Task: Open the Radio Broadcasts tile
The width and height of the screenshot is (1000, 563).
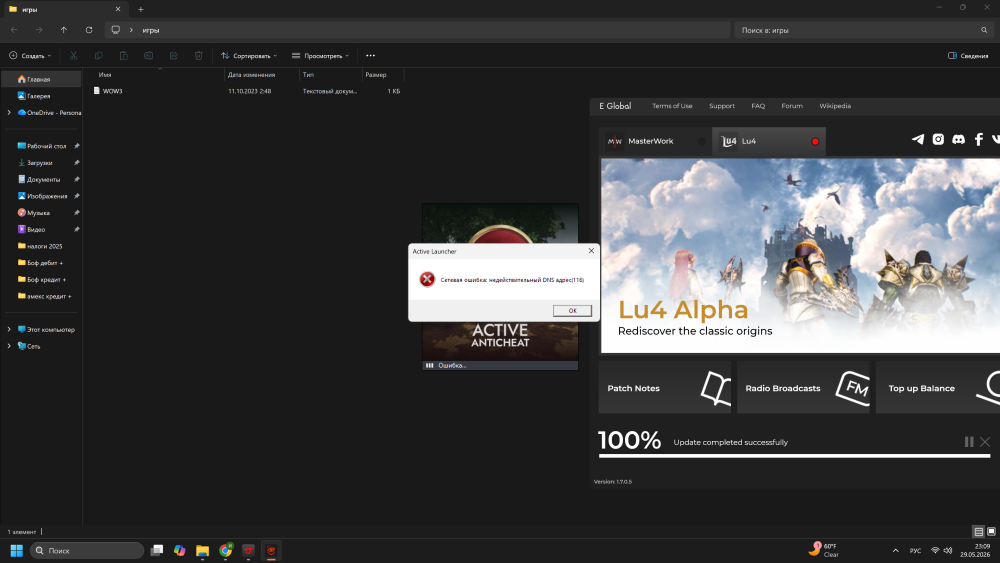Action: click(804, 388)
